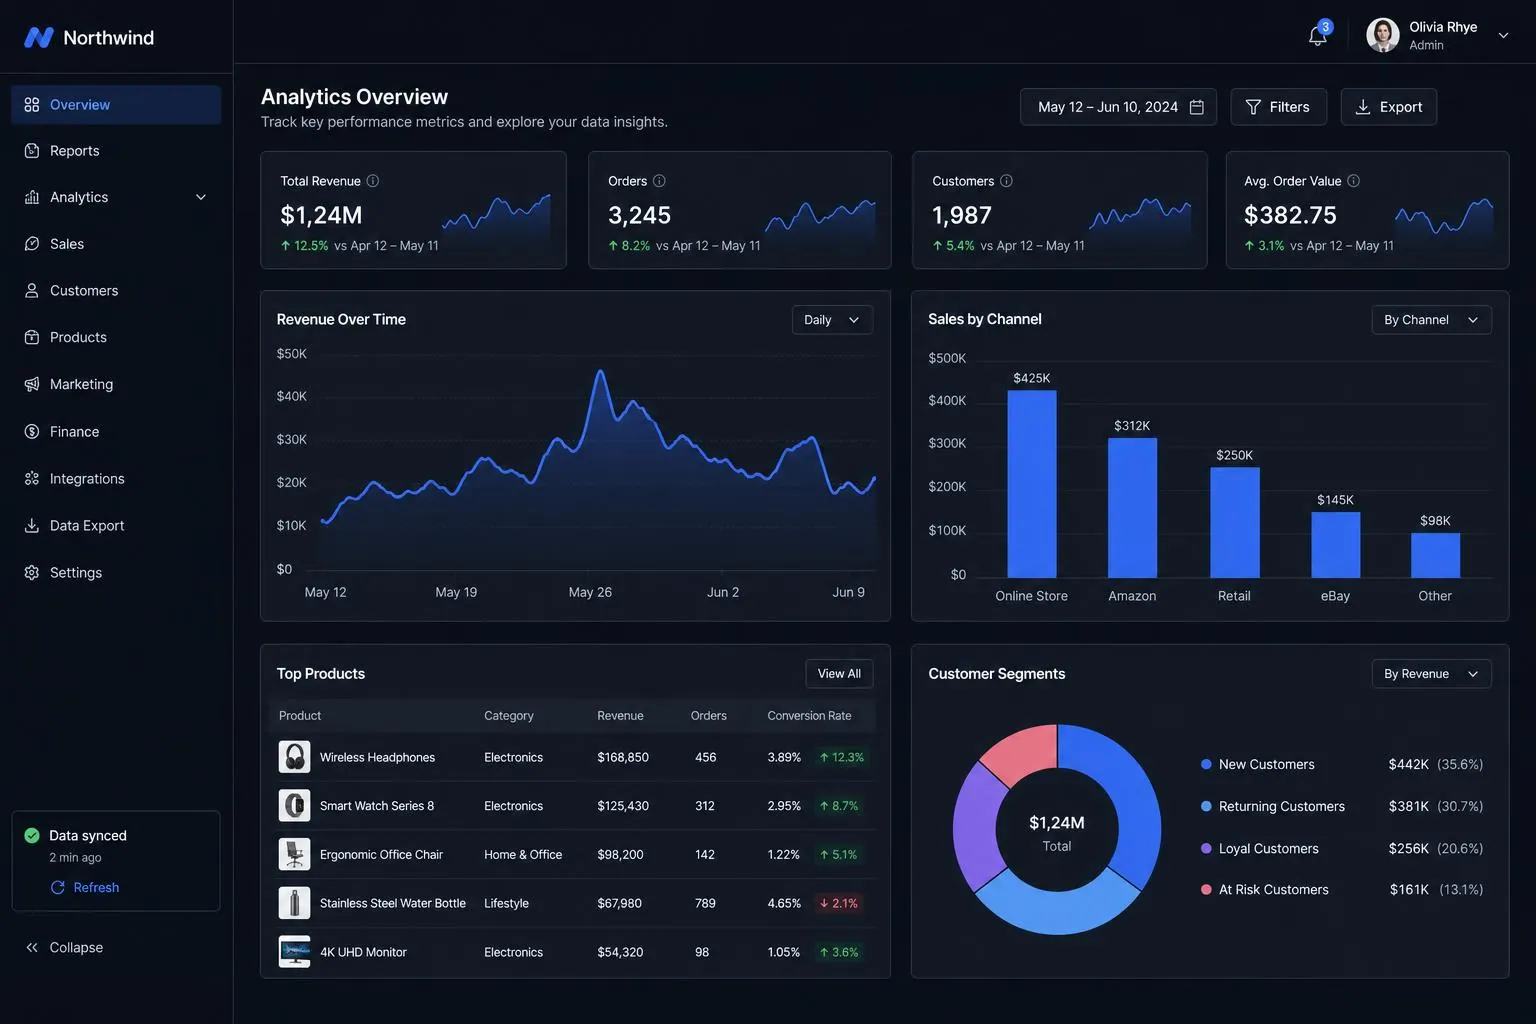Expand the Analytics submenu chevron
The image size is (1536, 1024).
(x=201, y=197)
